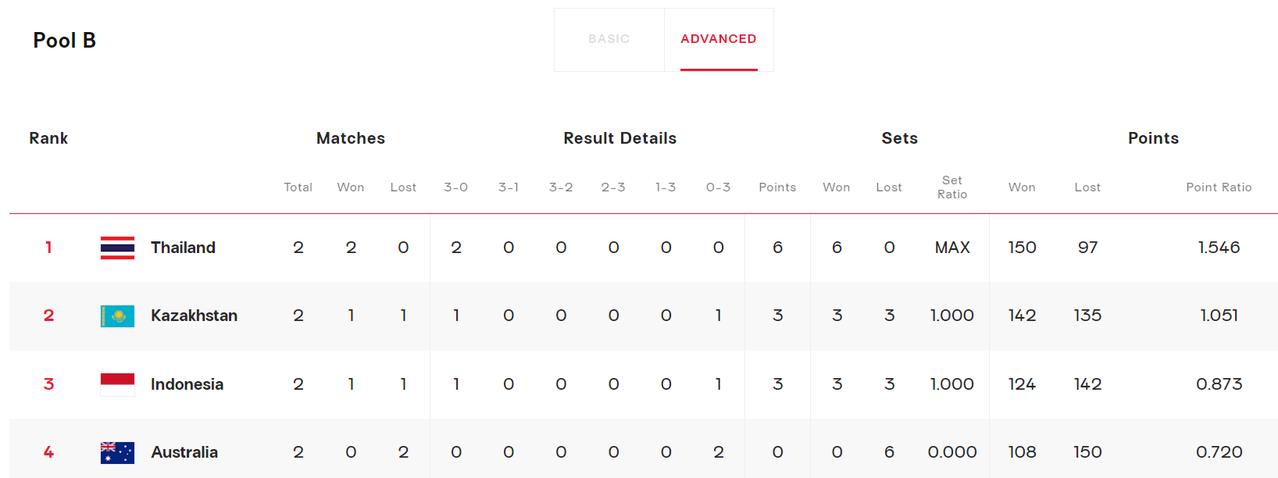1278x478 pixels.
Task: Click the Australia flag icon
Action: 117,452
